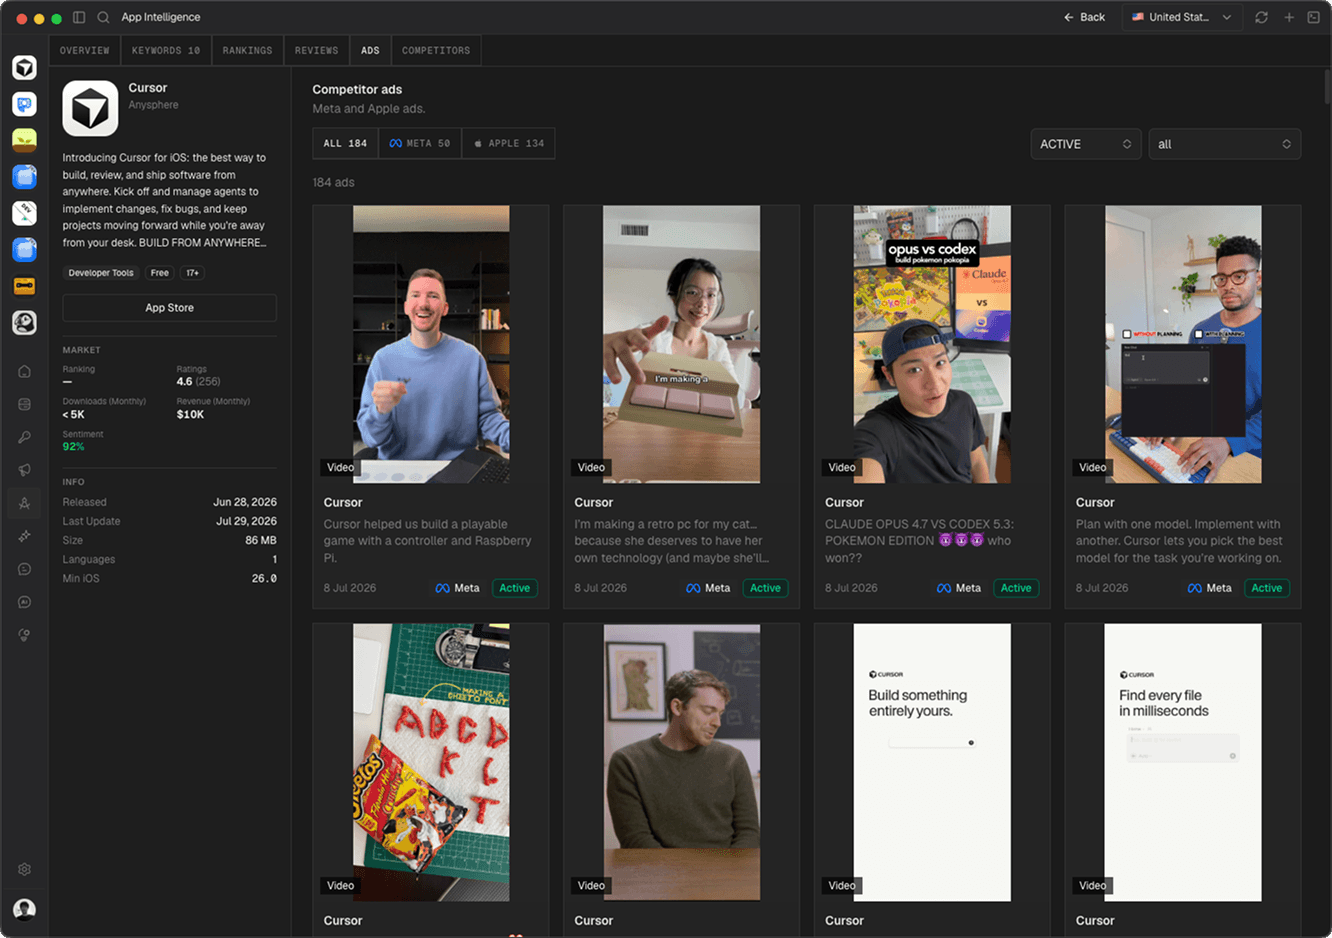Open the user profile avatar

[24, 909]
